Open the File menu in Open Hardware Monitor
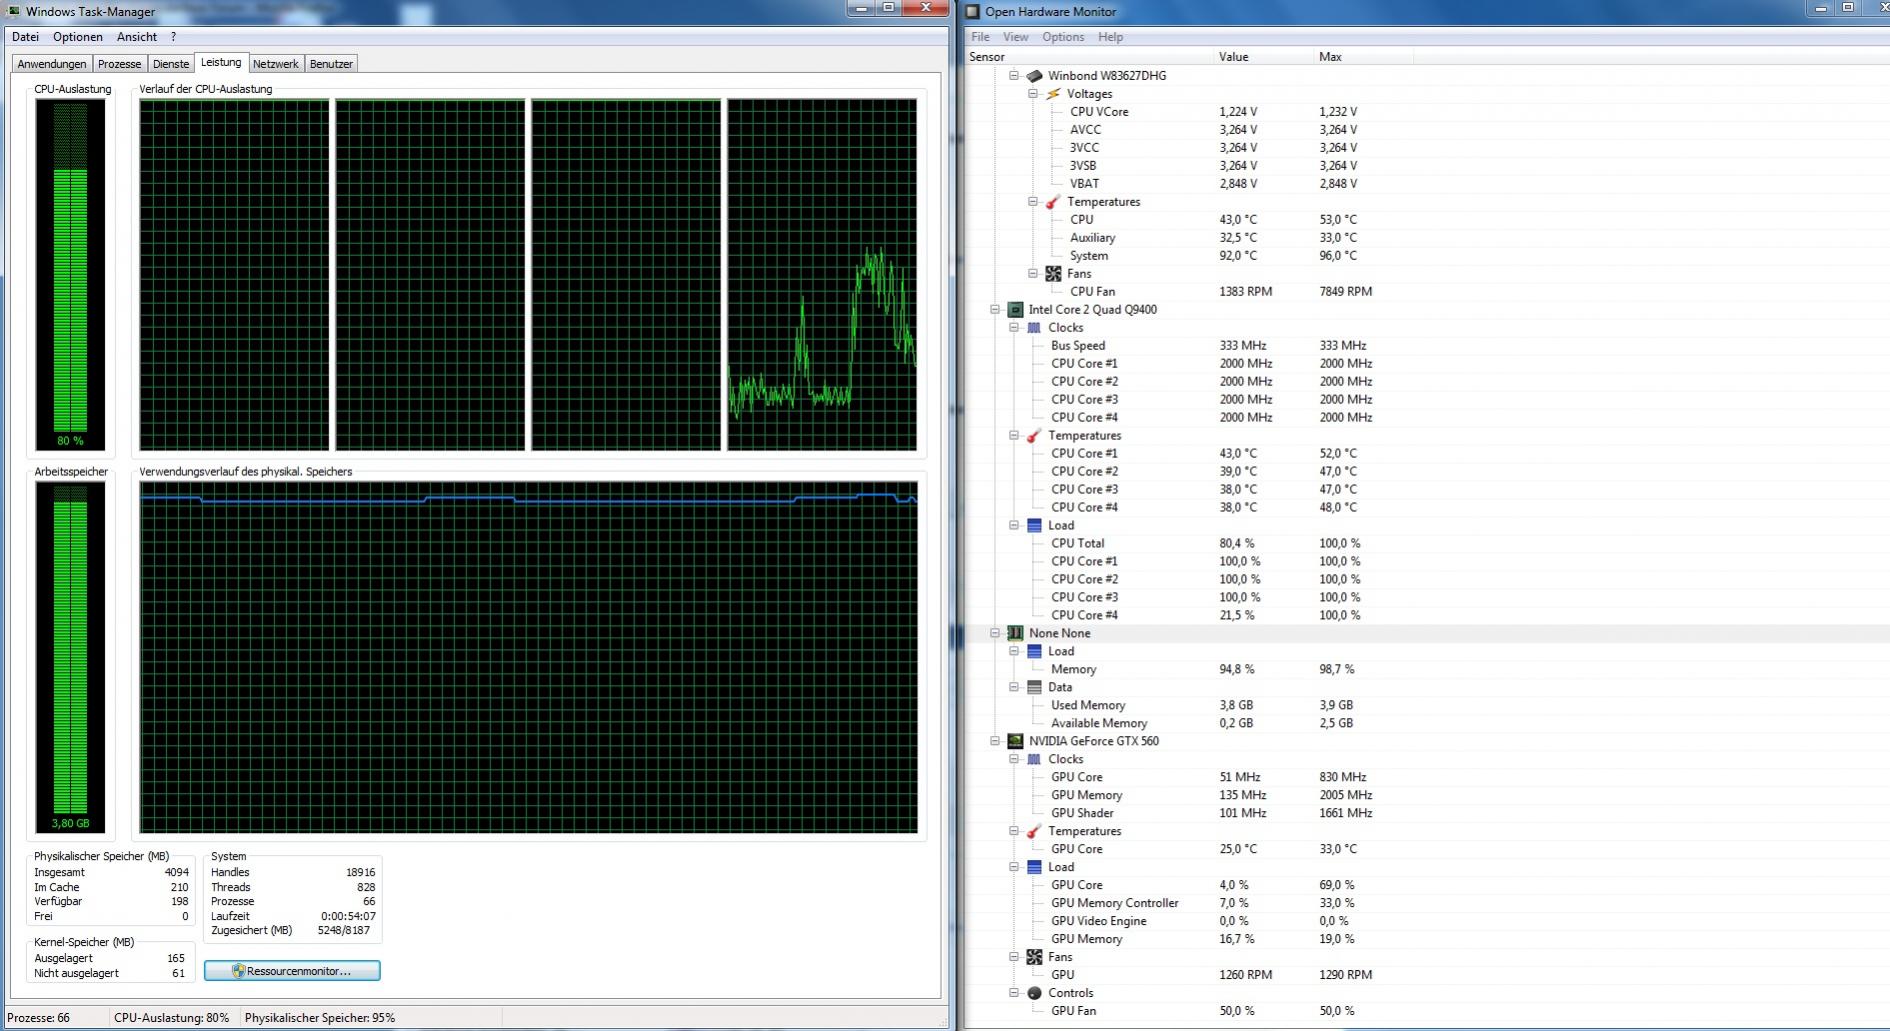Image resolution: width=1890 pixels, height=1031 pixels. click(980, 37)
